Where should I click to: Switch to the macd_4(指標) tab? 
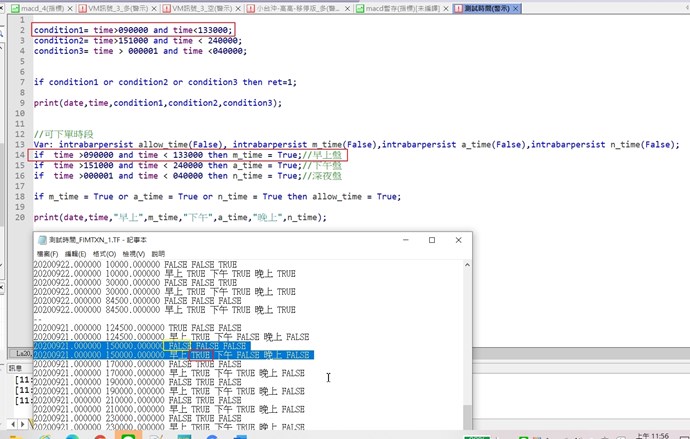pyautogui.click(x=40, y=8)
